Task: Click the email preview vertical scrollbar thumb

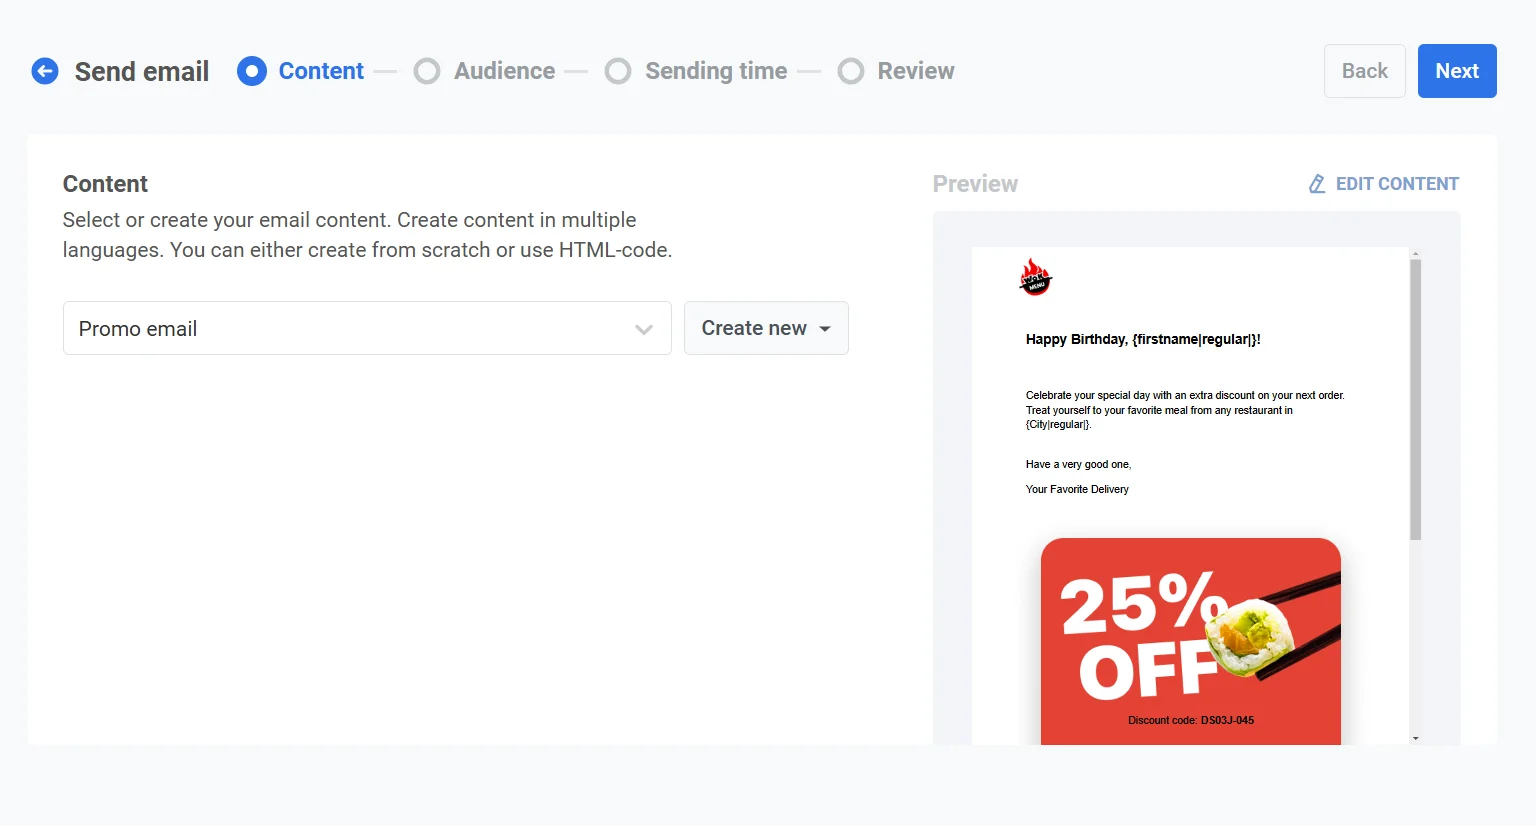Action: click(1415, 400)
